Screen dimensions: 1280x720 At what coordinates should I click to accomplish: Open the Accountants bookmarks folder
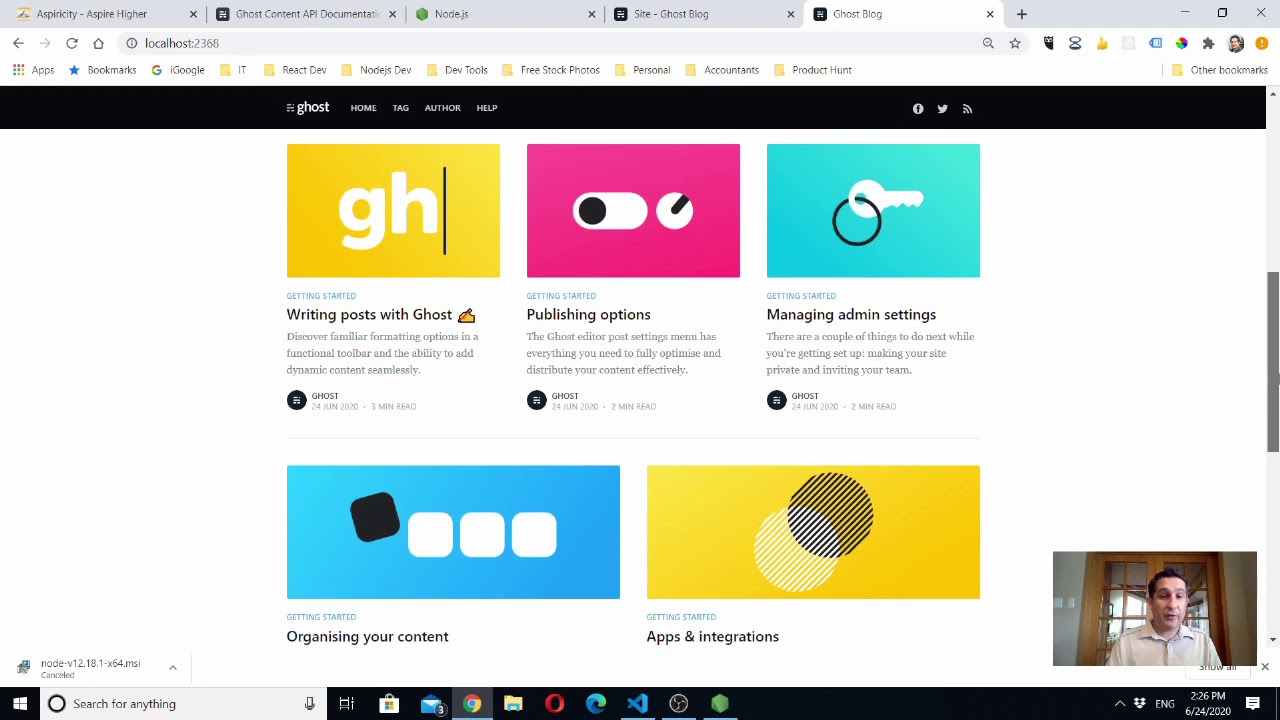(x=721, y=70)
